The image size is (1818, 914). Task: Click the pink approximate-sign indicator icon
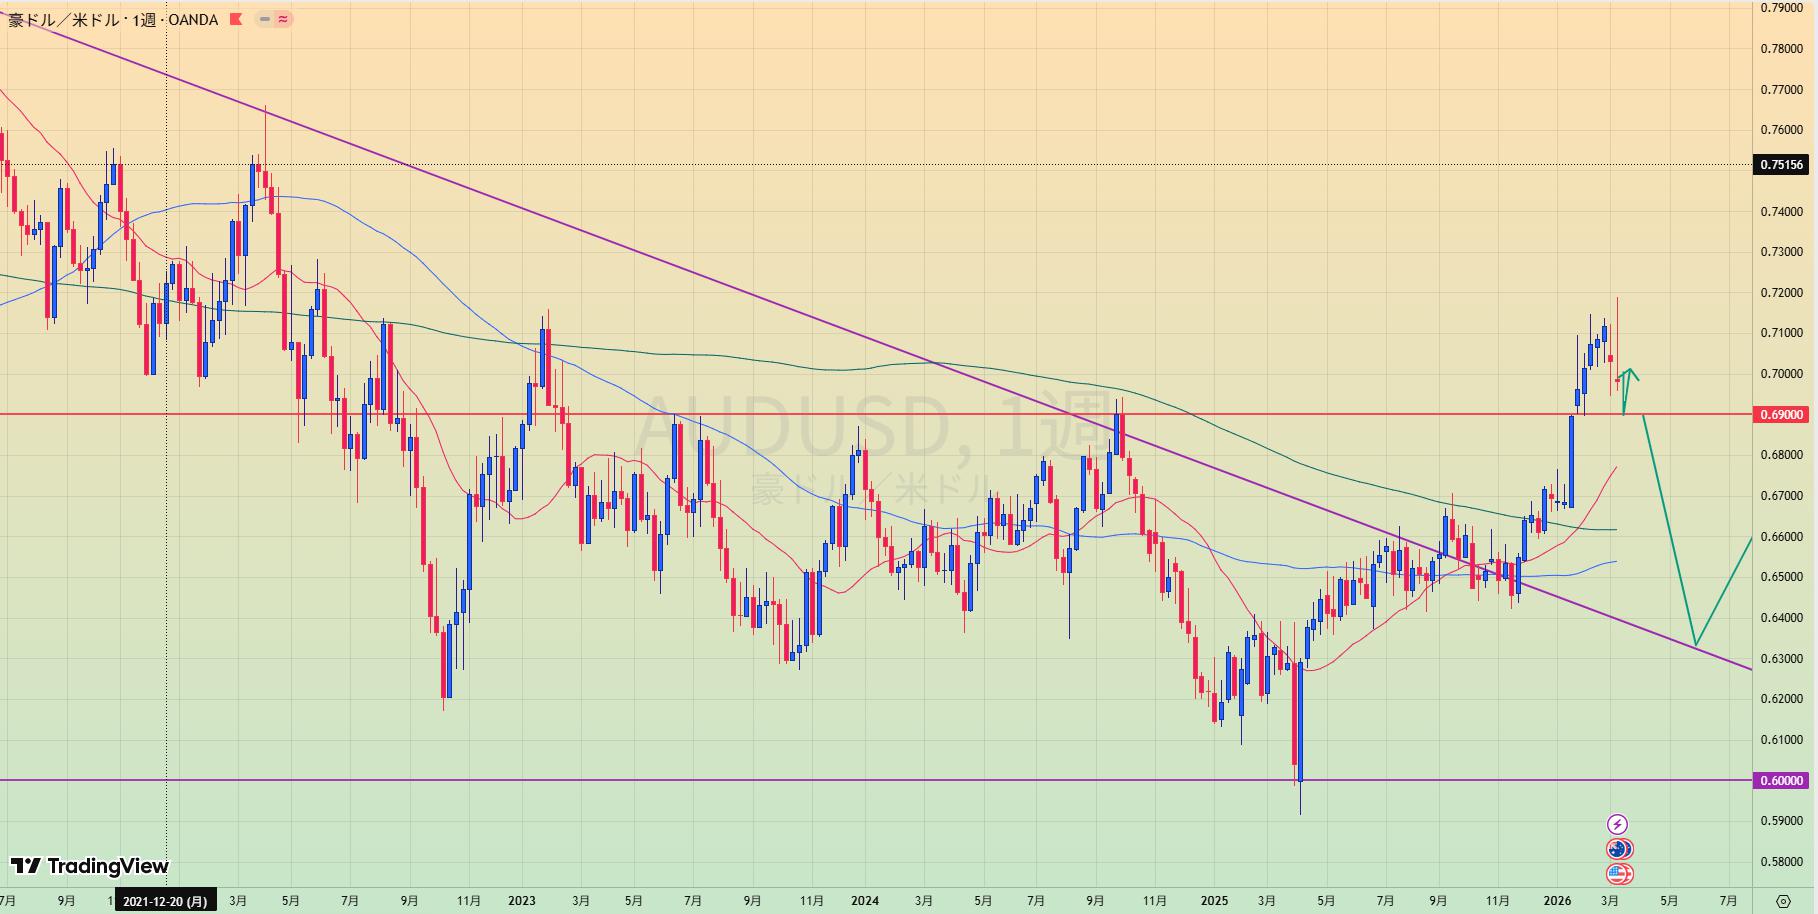(x=283, y=19)
